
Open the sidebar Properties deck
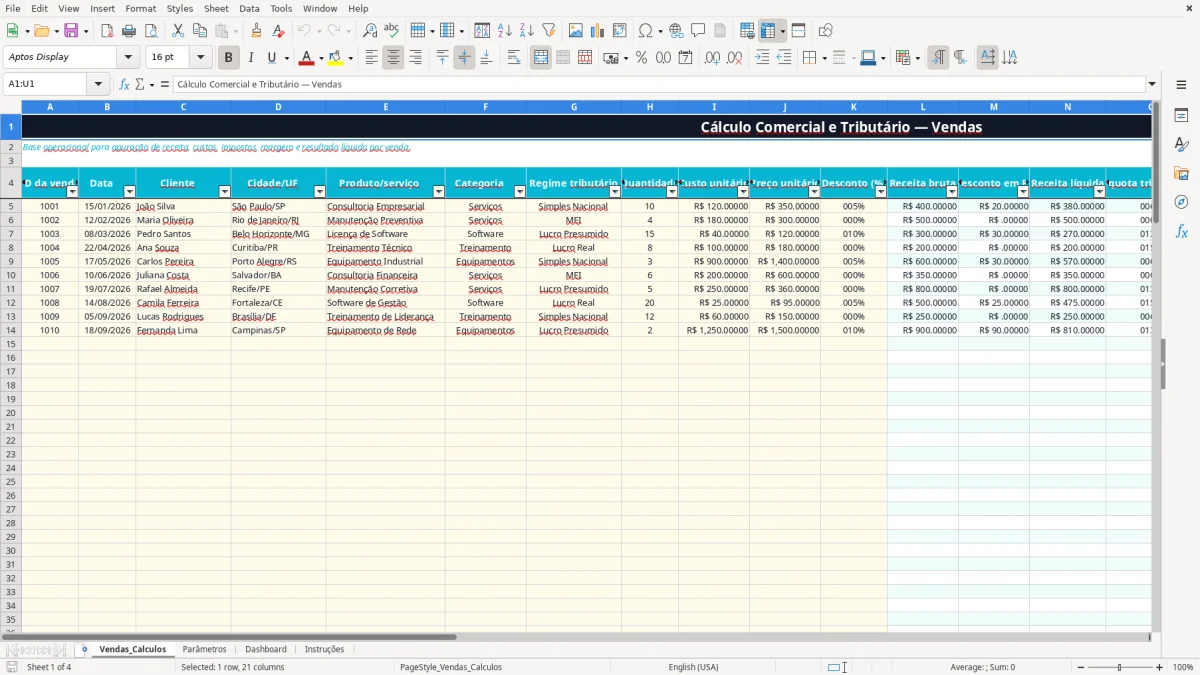[1181, 116]
